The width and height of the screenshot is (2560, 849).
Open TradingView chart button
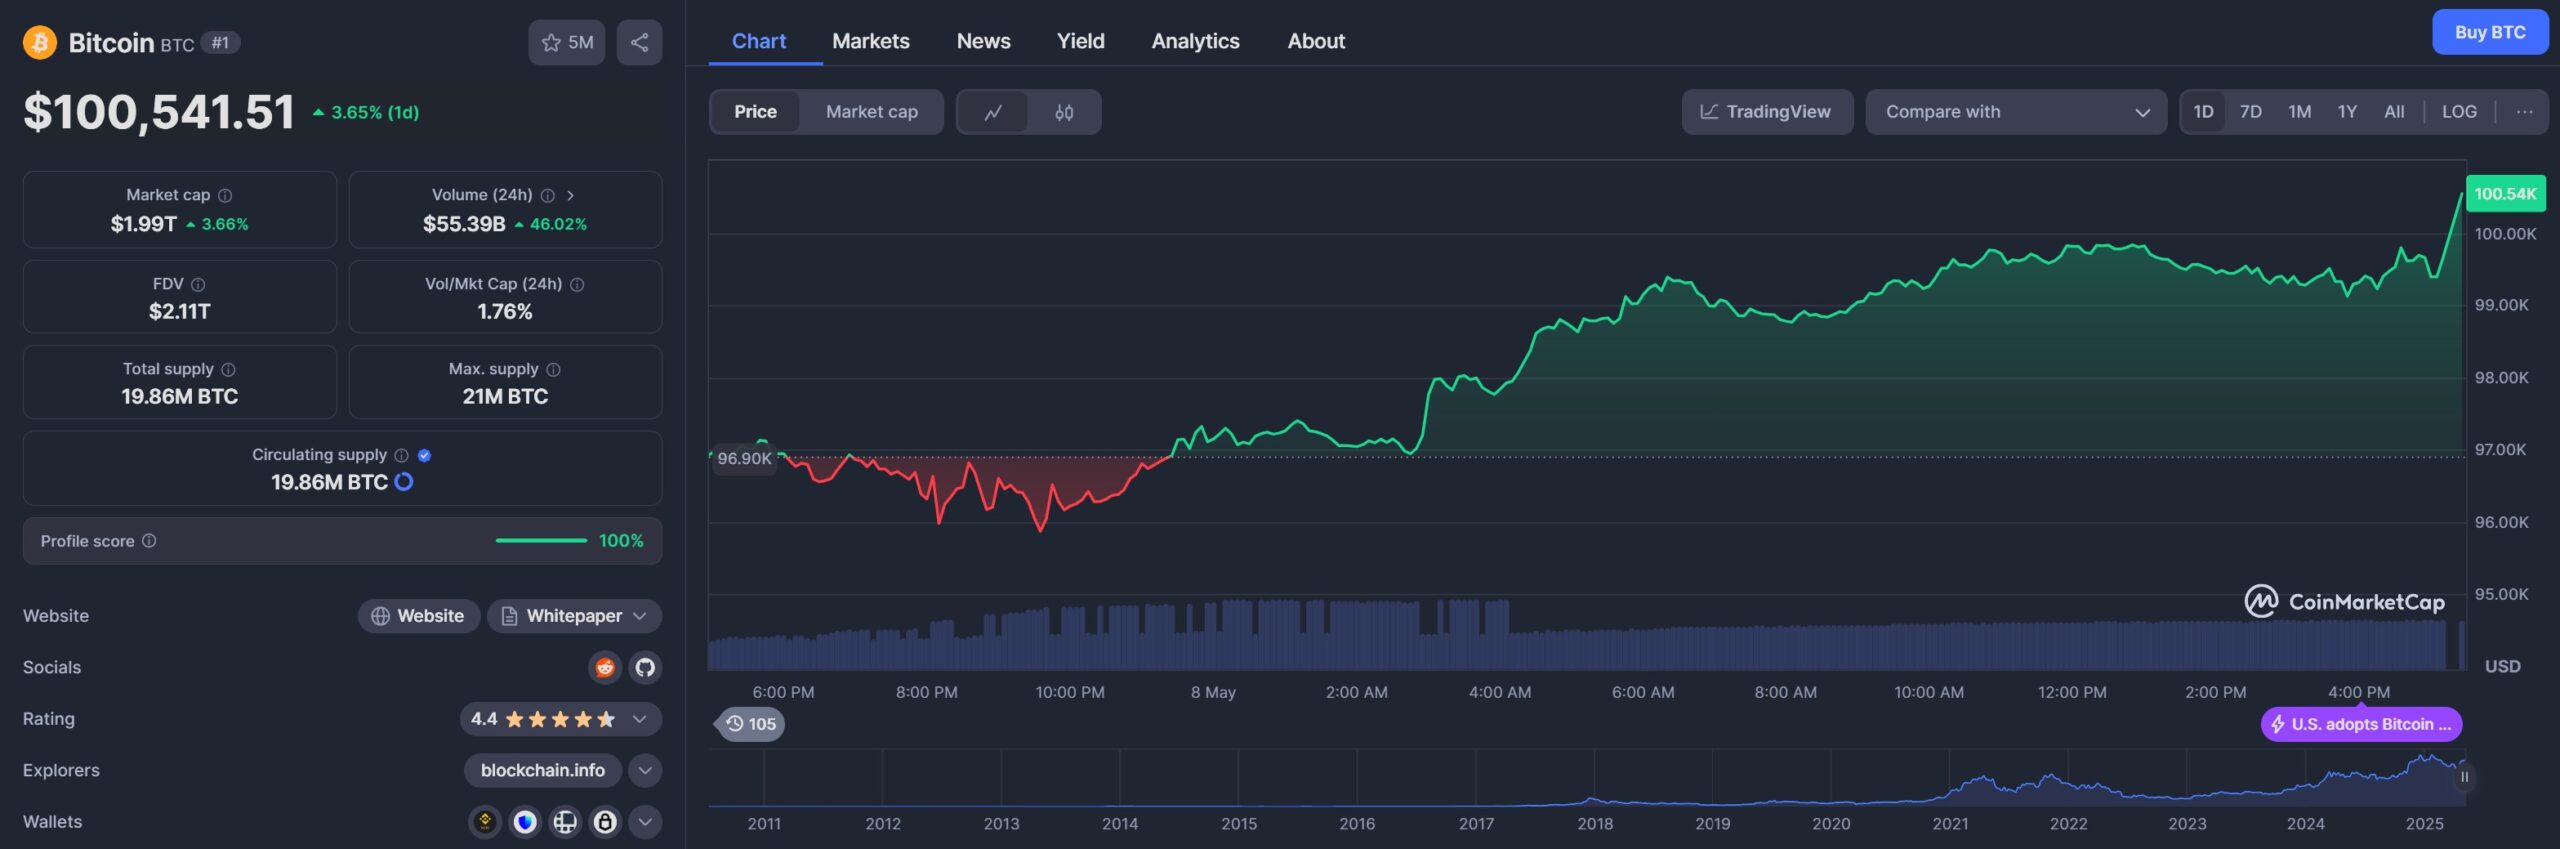[1767, 112]
